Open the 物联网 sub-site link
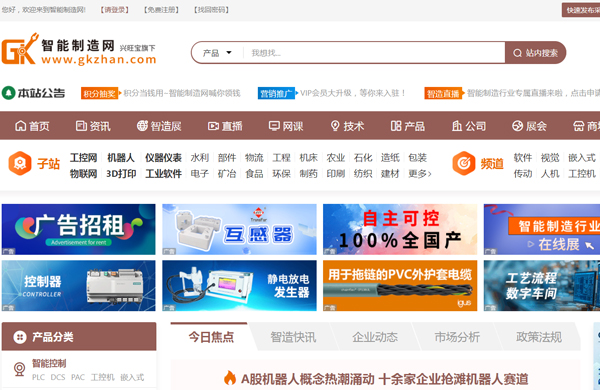This screenshot has height=390, width=600. (x=83, y=174)
